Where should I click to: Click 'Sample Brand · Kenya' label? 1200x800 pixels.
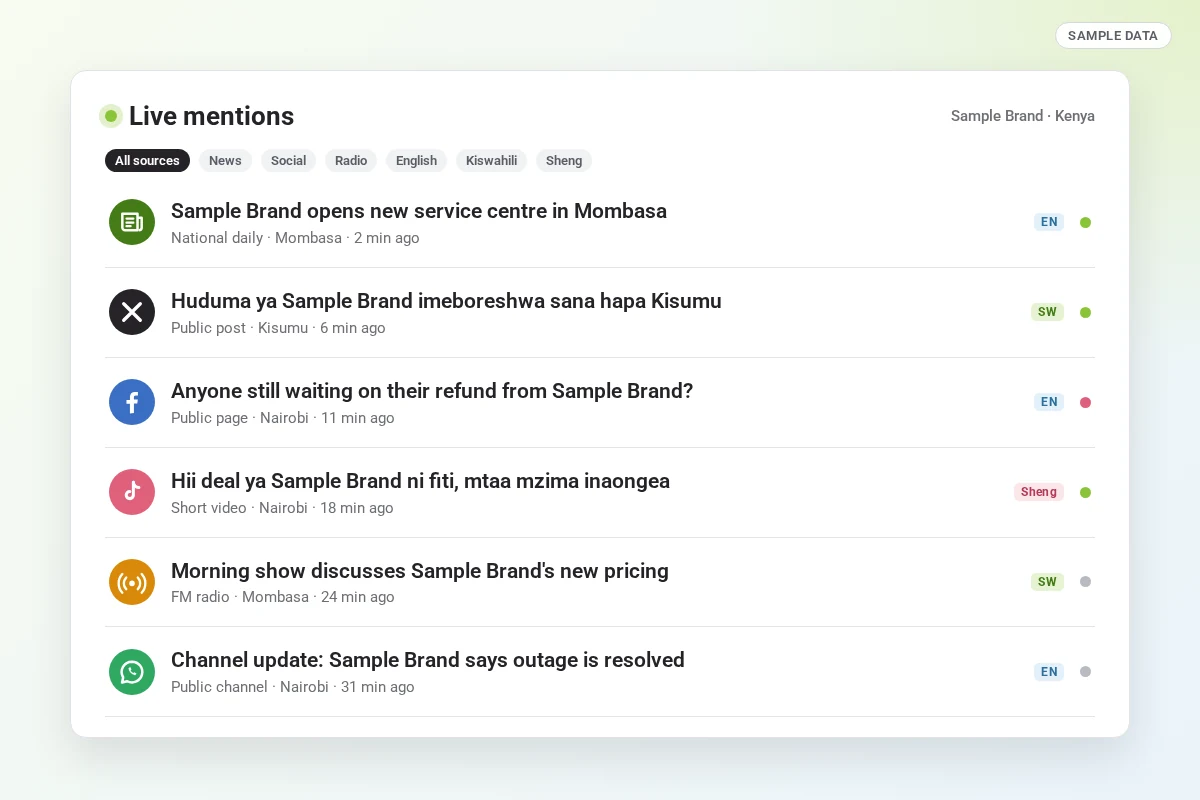[x=1023, y=116]
